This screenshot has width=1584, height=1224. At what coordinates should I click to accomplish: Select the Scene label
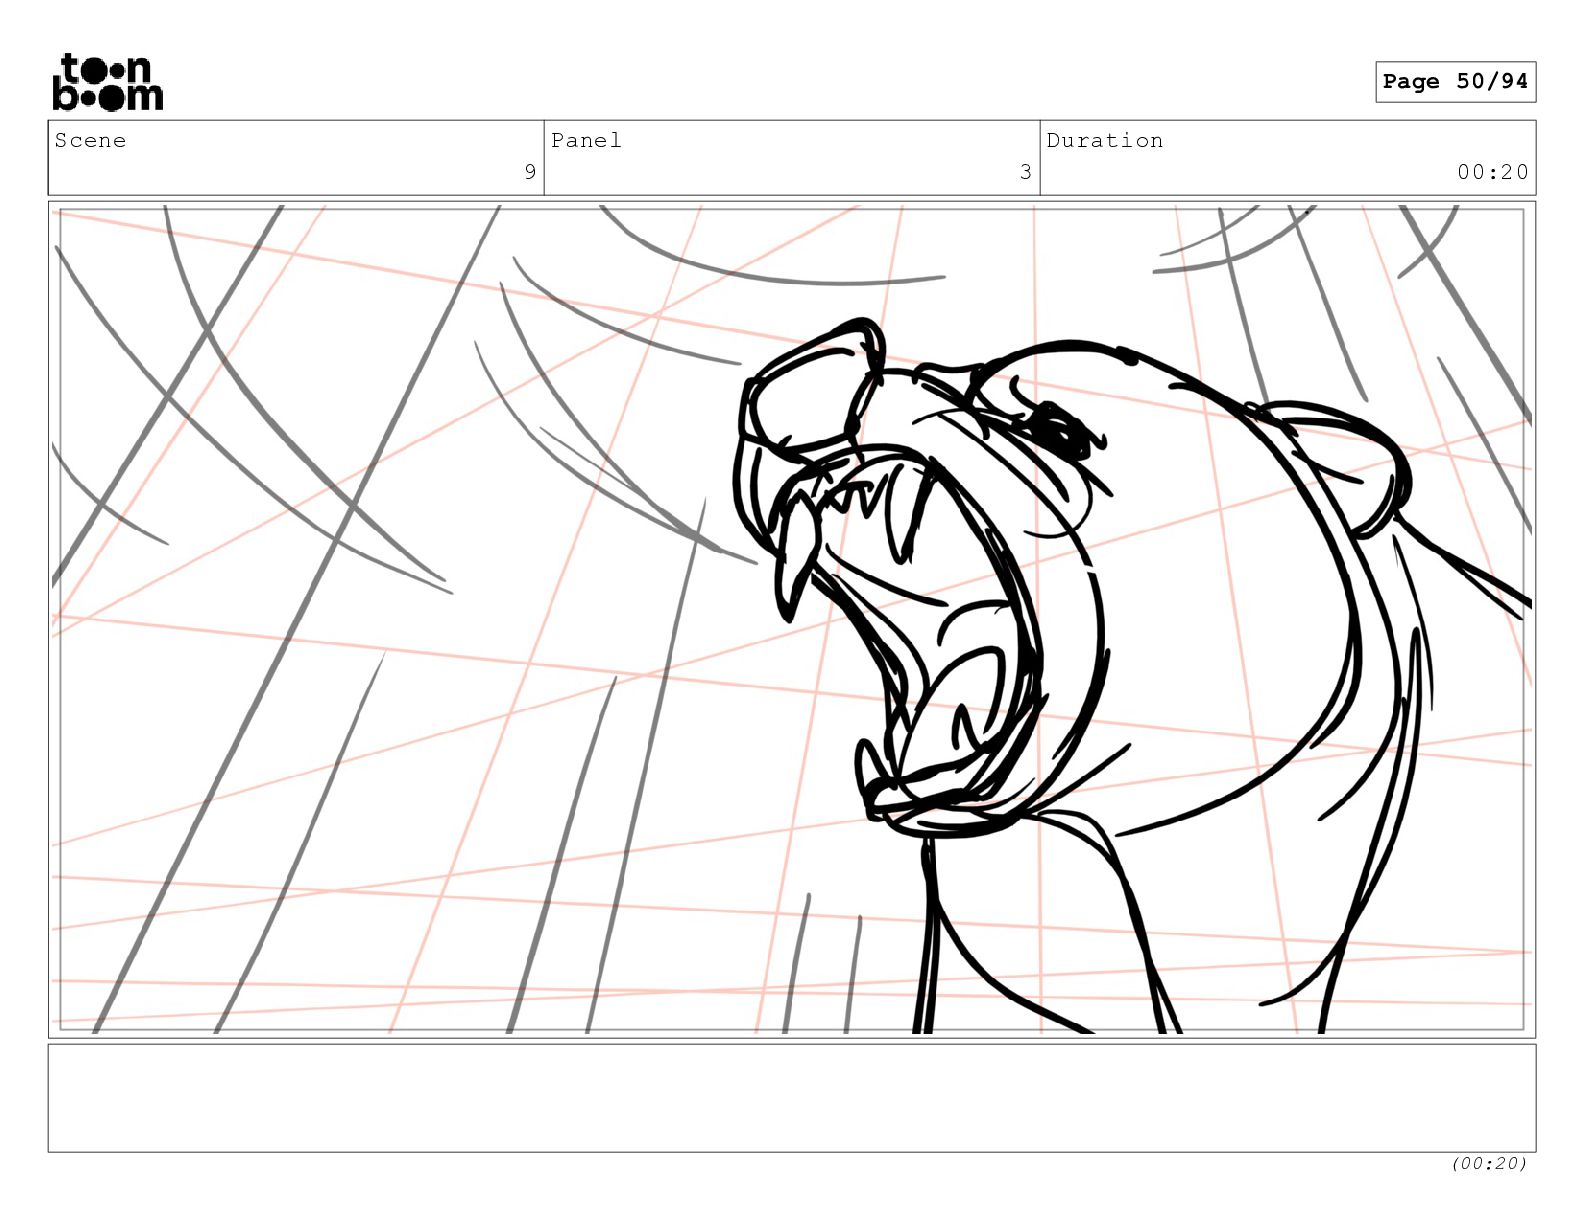pyautogui.click(x=91, y=140)
